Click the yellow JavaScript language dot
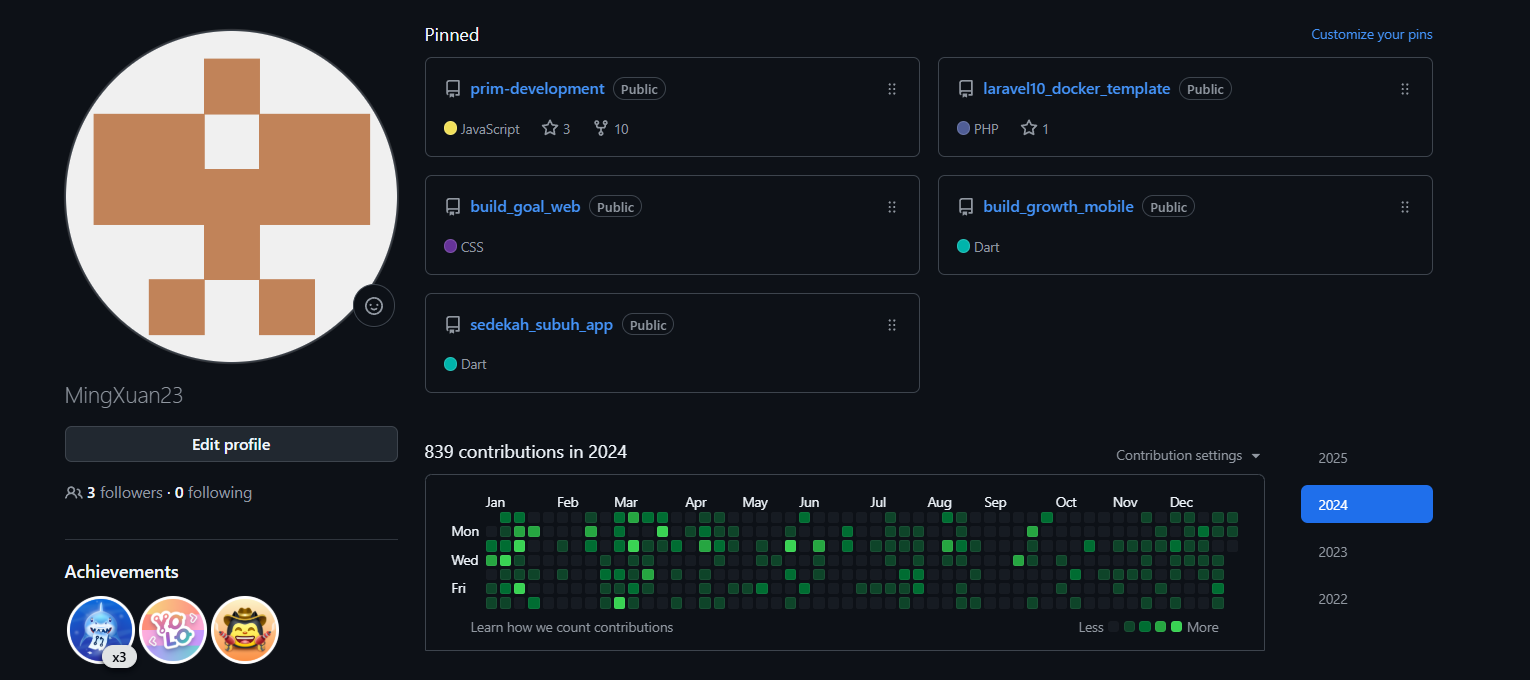Screen dimensions: 1530x680 [450, 128]
